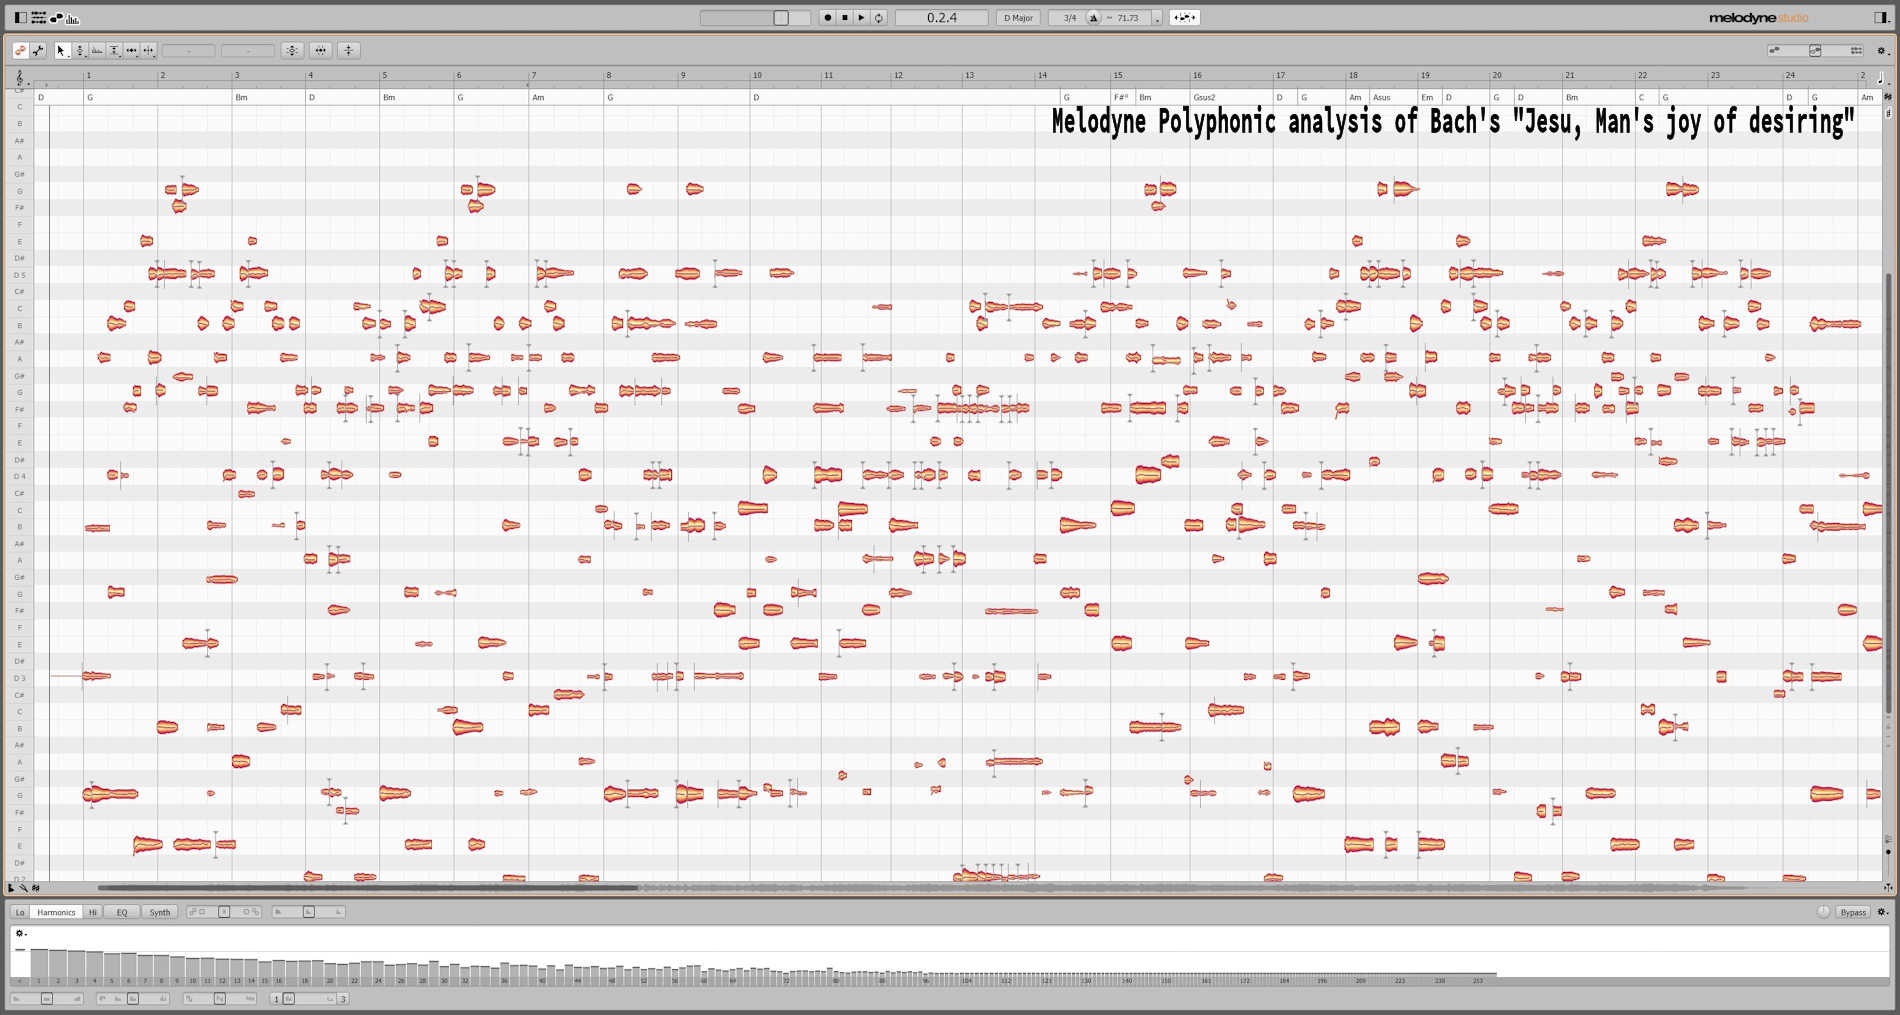Open the track list view icon

coord(38,18)
